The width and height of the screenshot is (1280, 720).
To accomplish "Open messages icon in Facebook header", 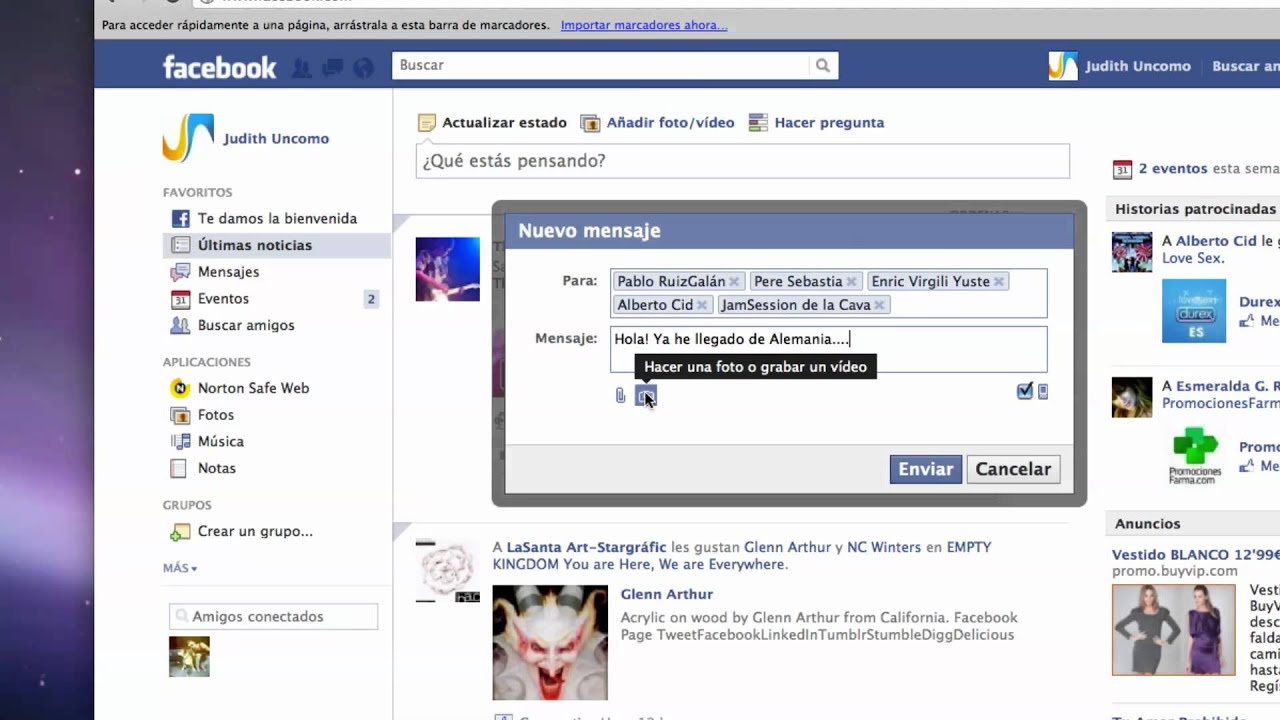I will [x=332, y=68].
